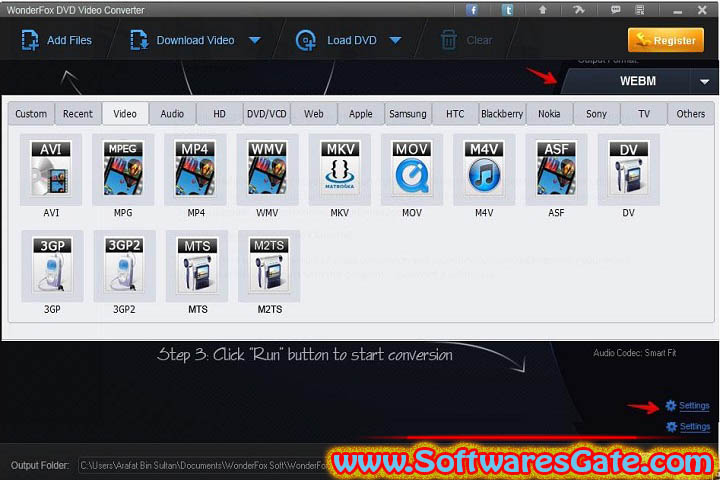Screen dimensions: 720x480
Task: Switch to the Nokia tab
Action: [x=549, y=114]
